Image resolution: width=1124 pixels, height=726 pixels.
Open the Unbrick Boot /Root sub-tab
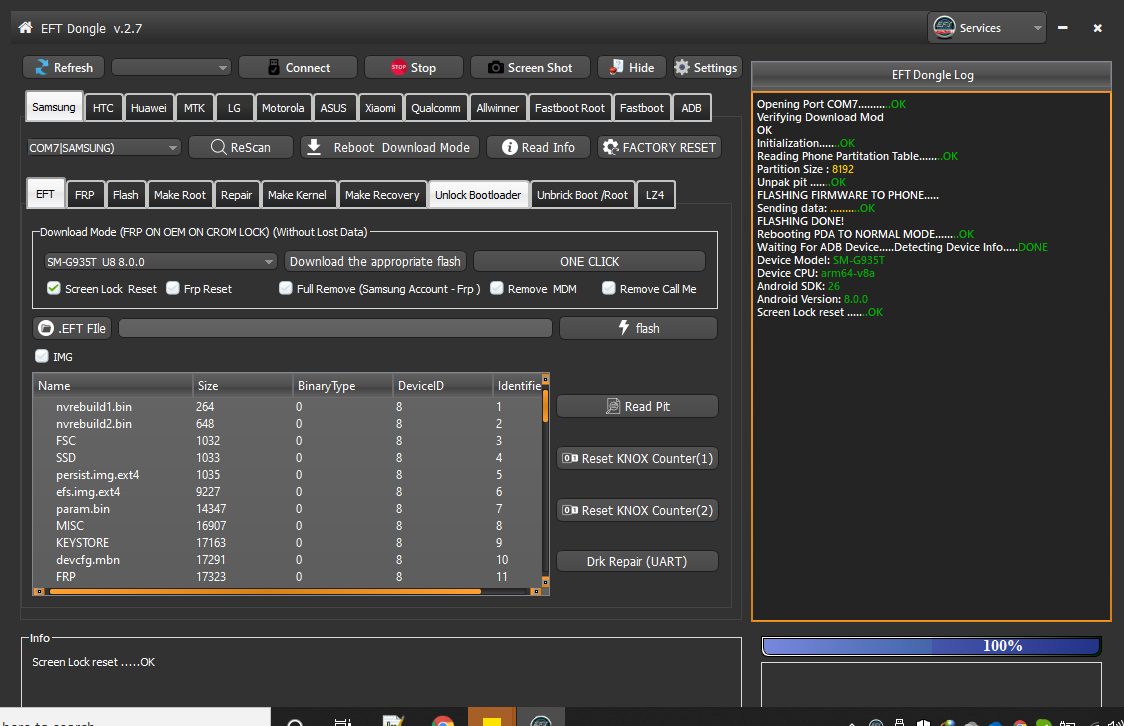pos(582,194)
